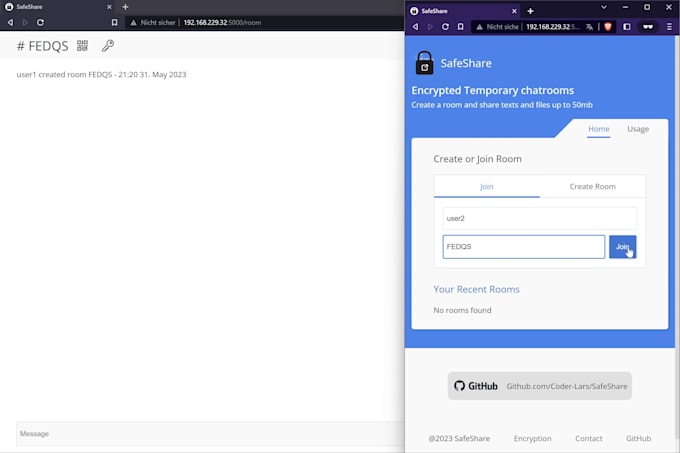The width and height of the screenshot is (680, 453).
Task: Click the blue Join button
Action: tap(622, 247)
